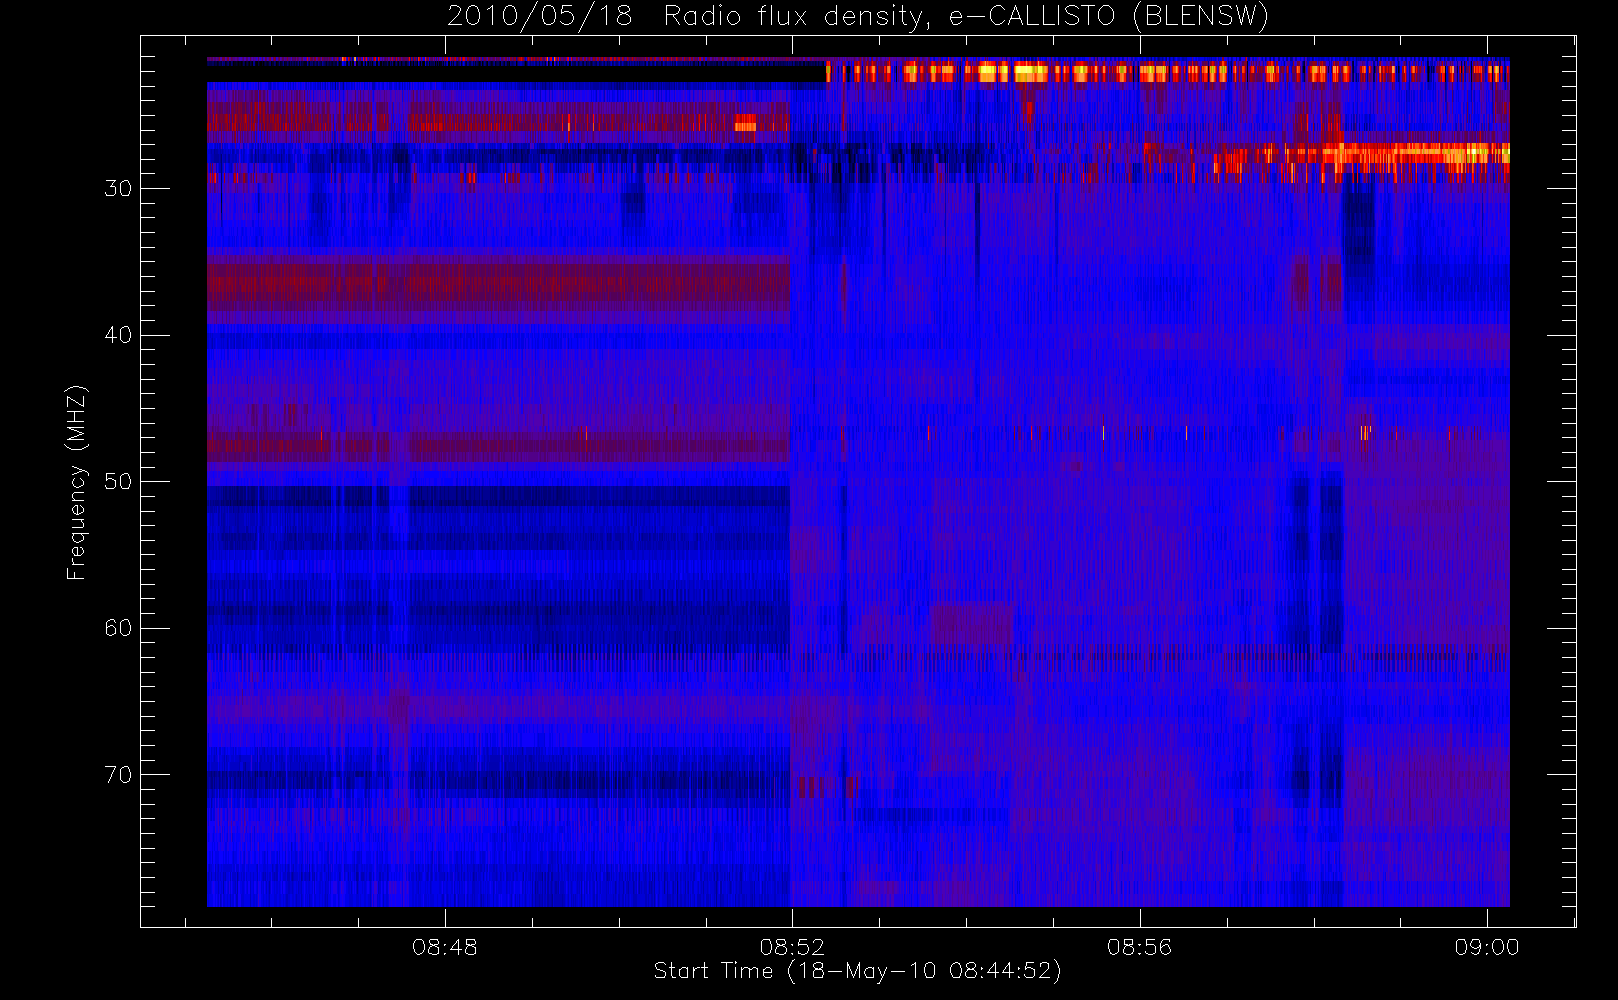Click the 60 MHz frequency tick label
Image resolution: width=1618 pixels, height=1000 pixels.
point(118,628)
